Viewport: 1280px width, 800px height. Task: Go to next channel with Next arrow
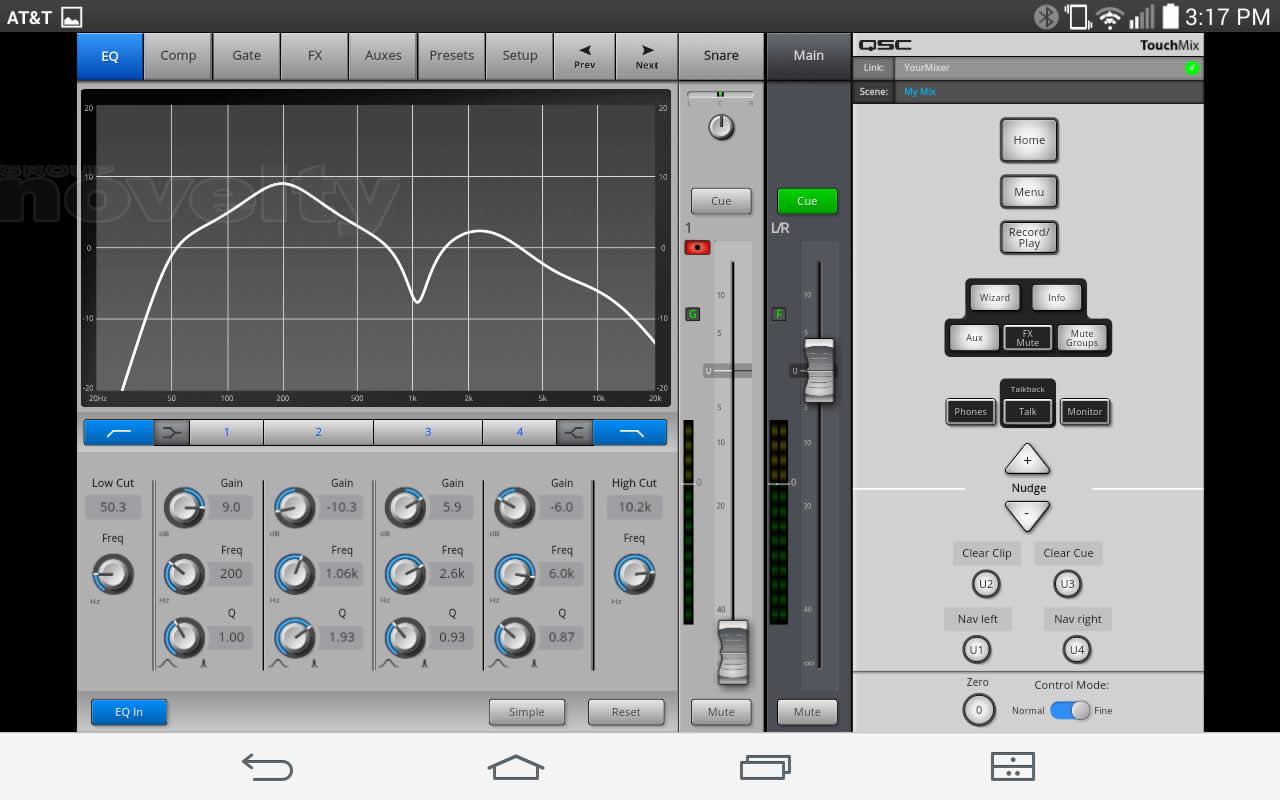(x=647, y=56)
